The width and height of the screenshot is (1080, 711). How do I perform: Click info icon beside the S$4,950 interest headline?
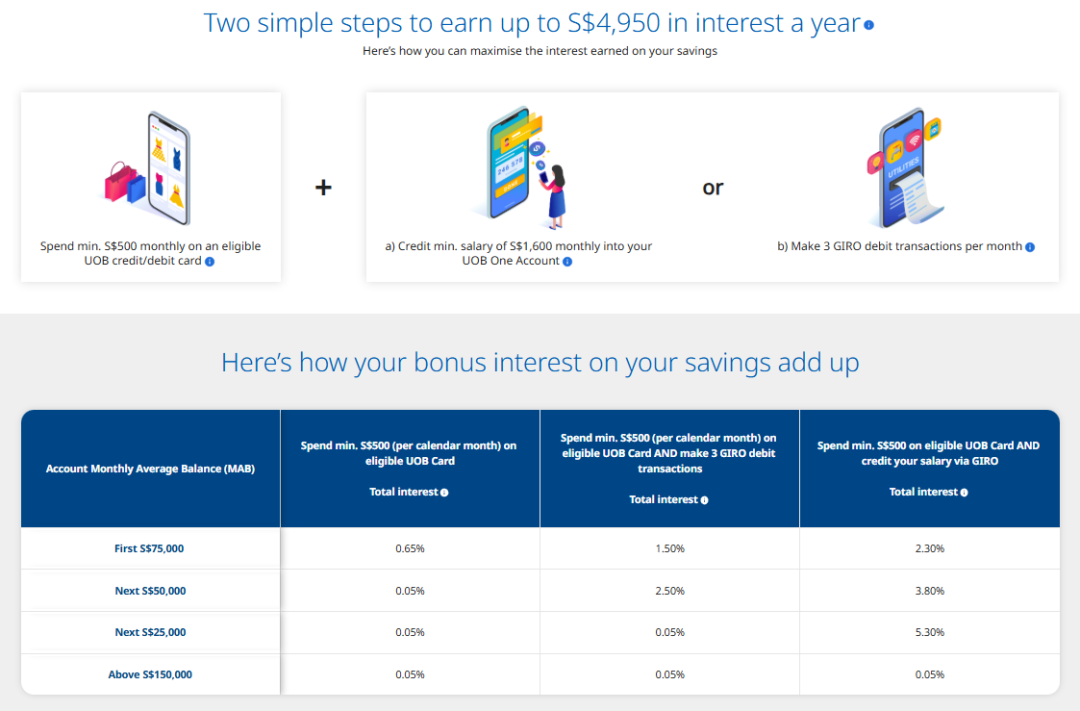pyautogui.click(x=869, y=25)
